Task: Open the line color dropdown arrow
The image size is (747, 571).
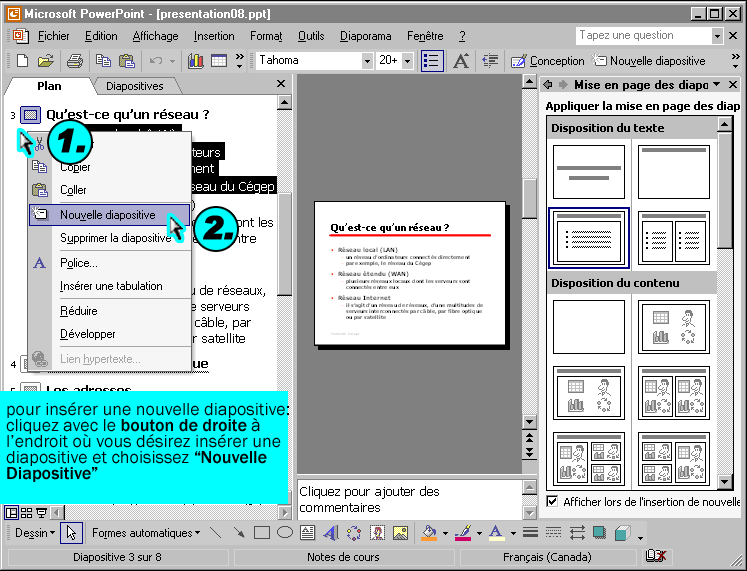Action: 479,533
